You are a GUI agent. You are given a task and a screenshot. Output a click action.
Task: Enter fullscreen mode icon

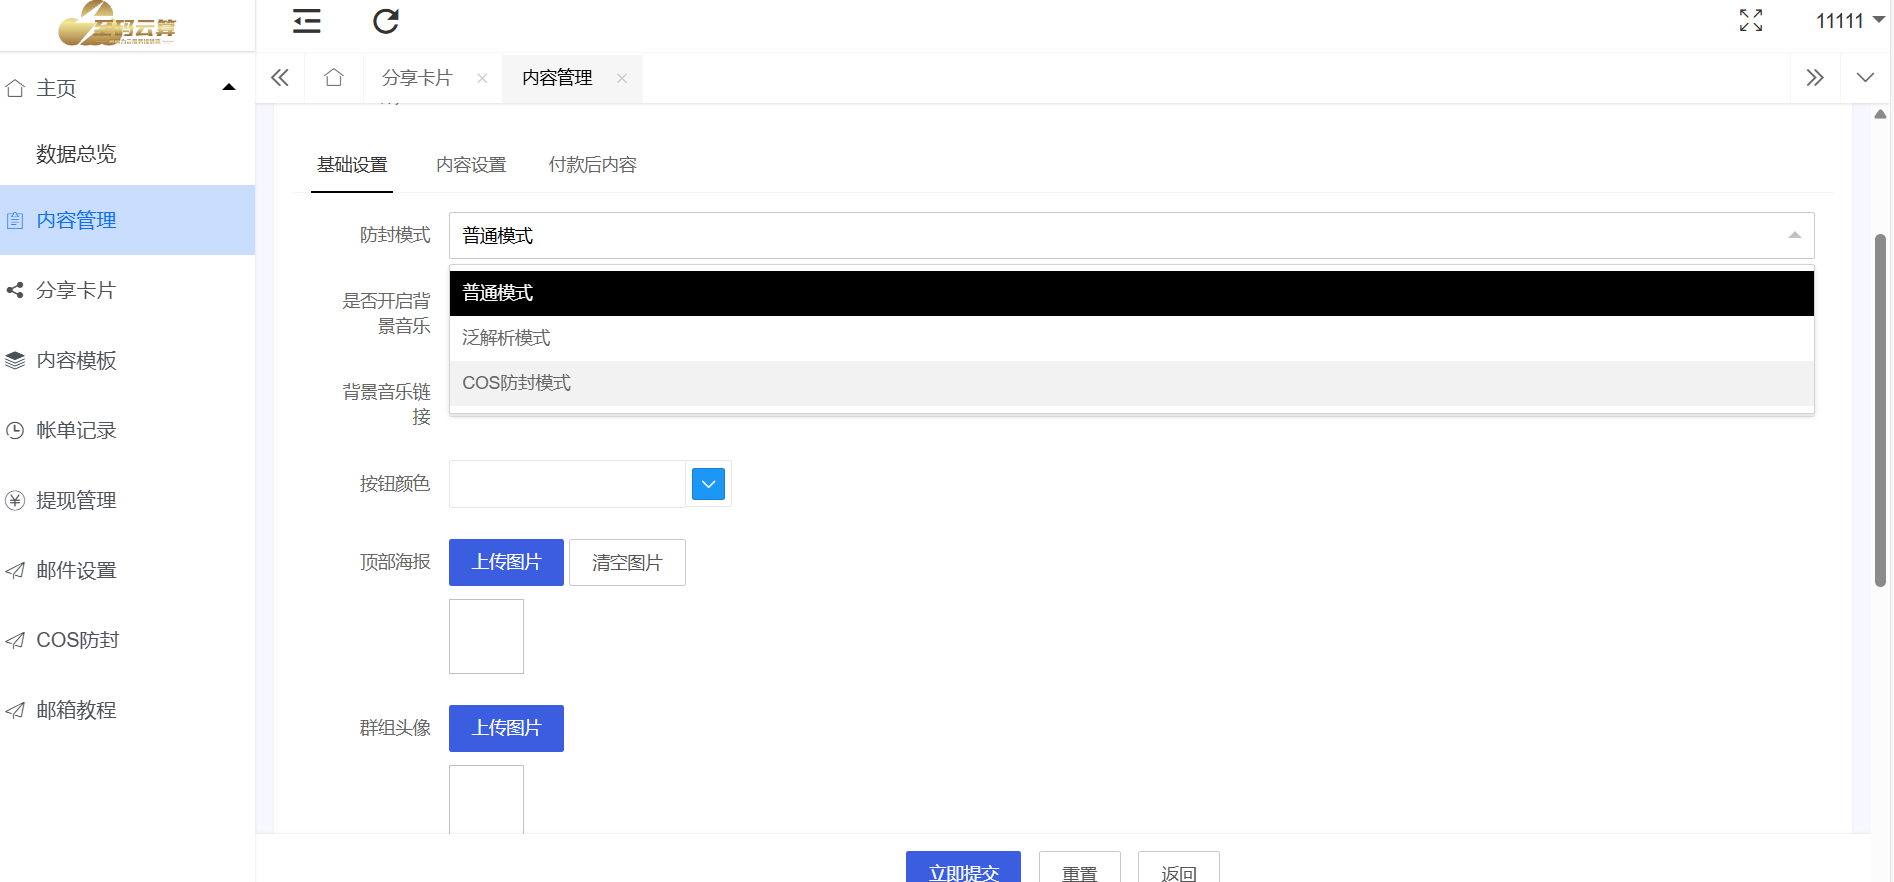(x=1751, y=21)
